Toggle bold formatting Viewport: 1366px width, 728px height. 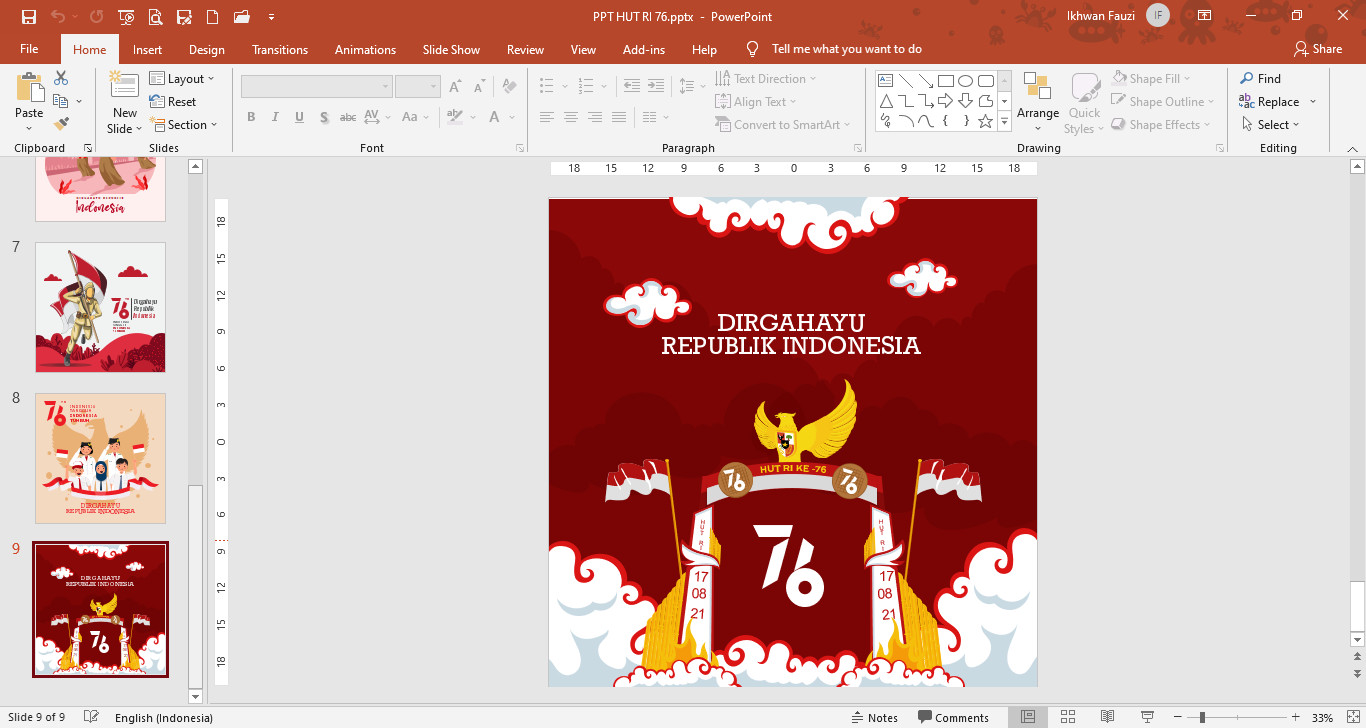(251, 117)
